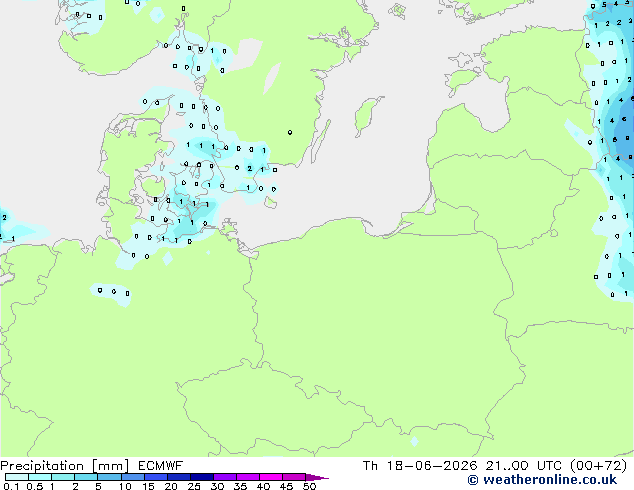Pick the 30–35 mm purple legend swatch
Viewport: 634px width, 490px height.
(225, 477)
